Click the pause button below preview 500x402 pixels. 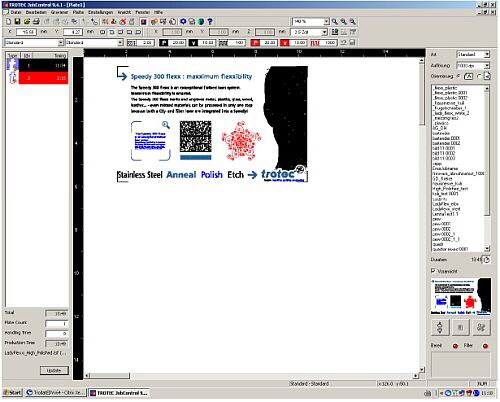pyautogui.click(x=461, y=327)
